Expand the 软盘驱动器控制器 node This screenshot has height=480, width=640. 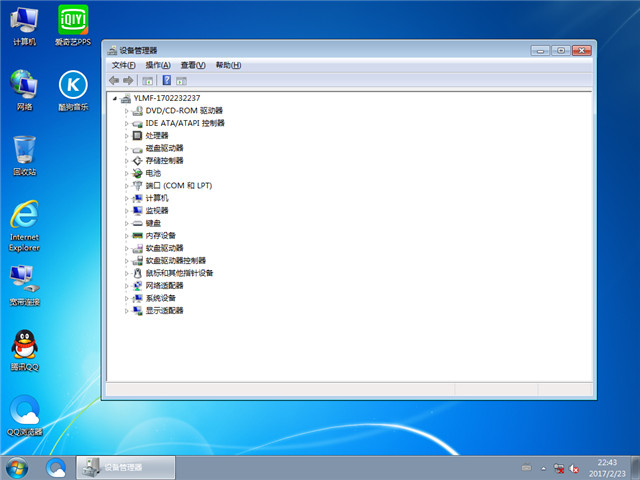click(x=127, y=261)
